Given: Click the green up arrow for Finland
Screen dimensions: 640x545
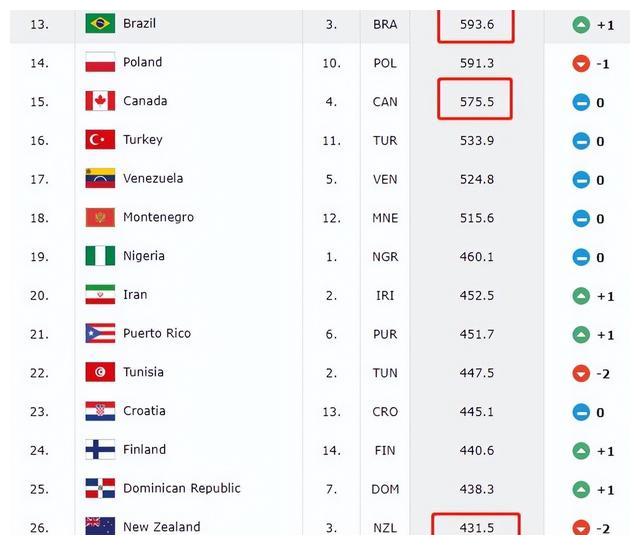Looking at the screenshot, I should (x=581, y=451).
